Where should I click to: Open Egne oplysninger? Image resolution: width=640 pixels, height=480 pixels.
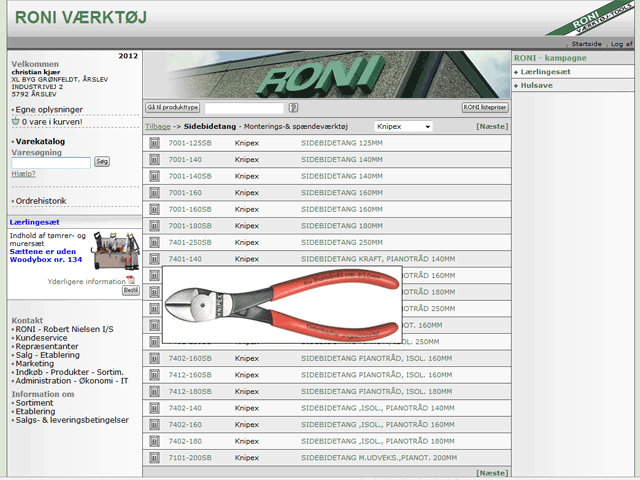pos(49,109)
